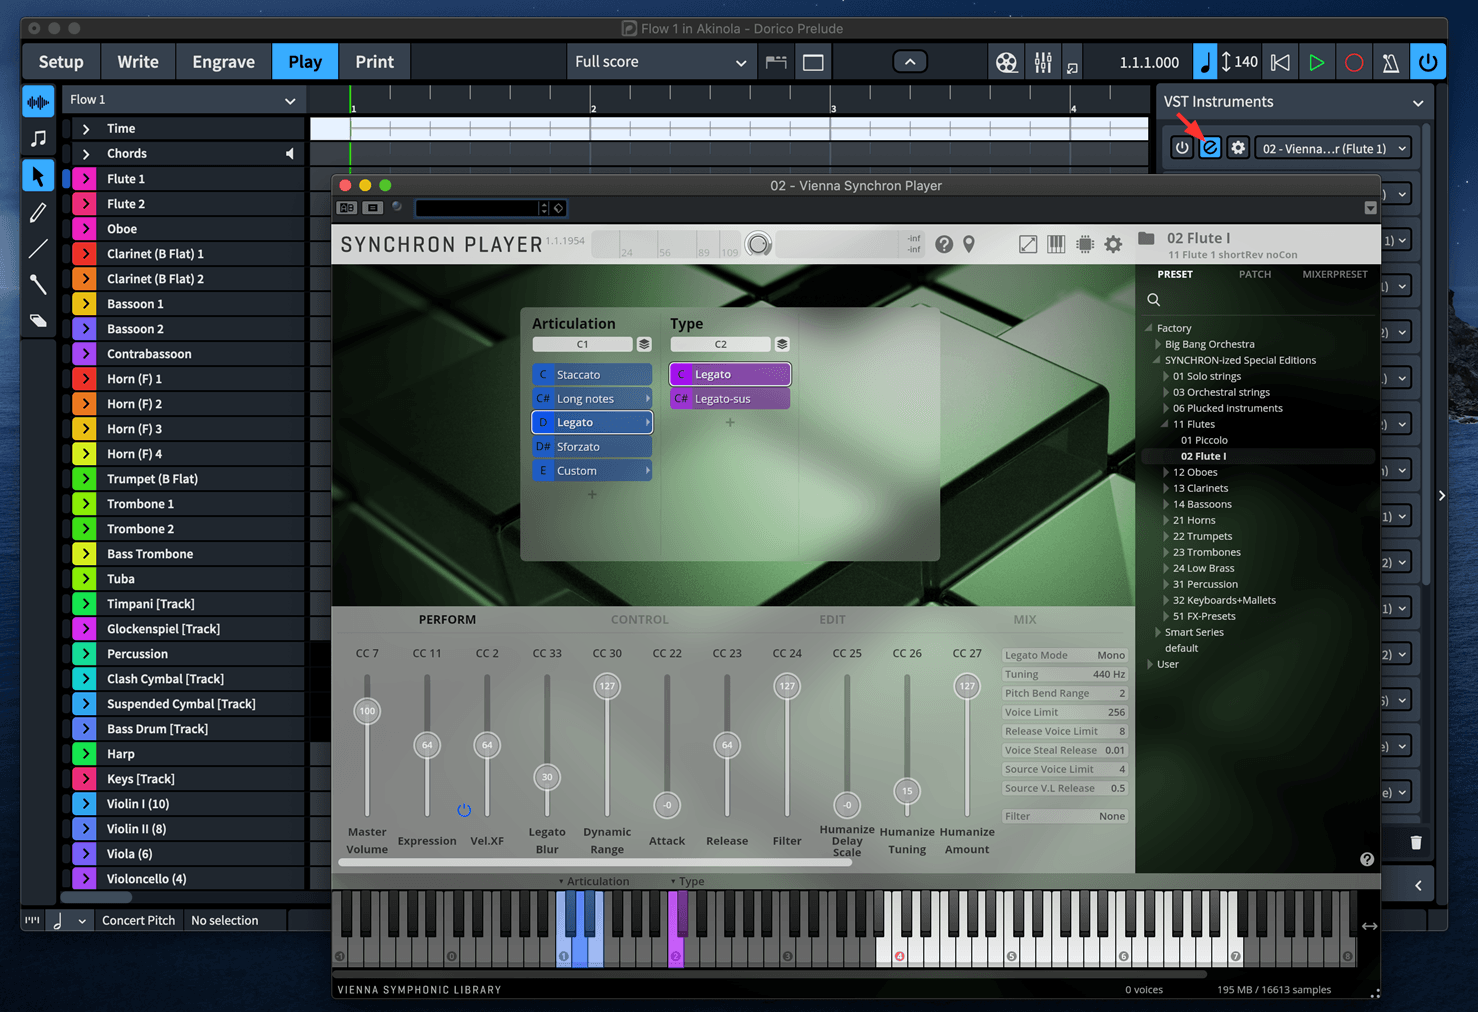Click the Legato Blur CC 33 slider knob

(547, 777)
